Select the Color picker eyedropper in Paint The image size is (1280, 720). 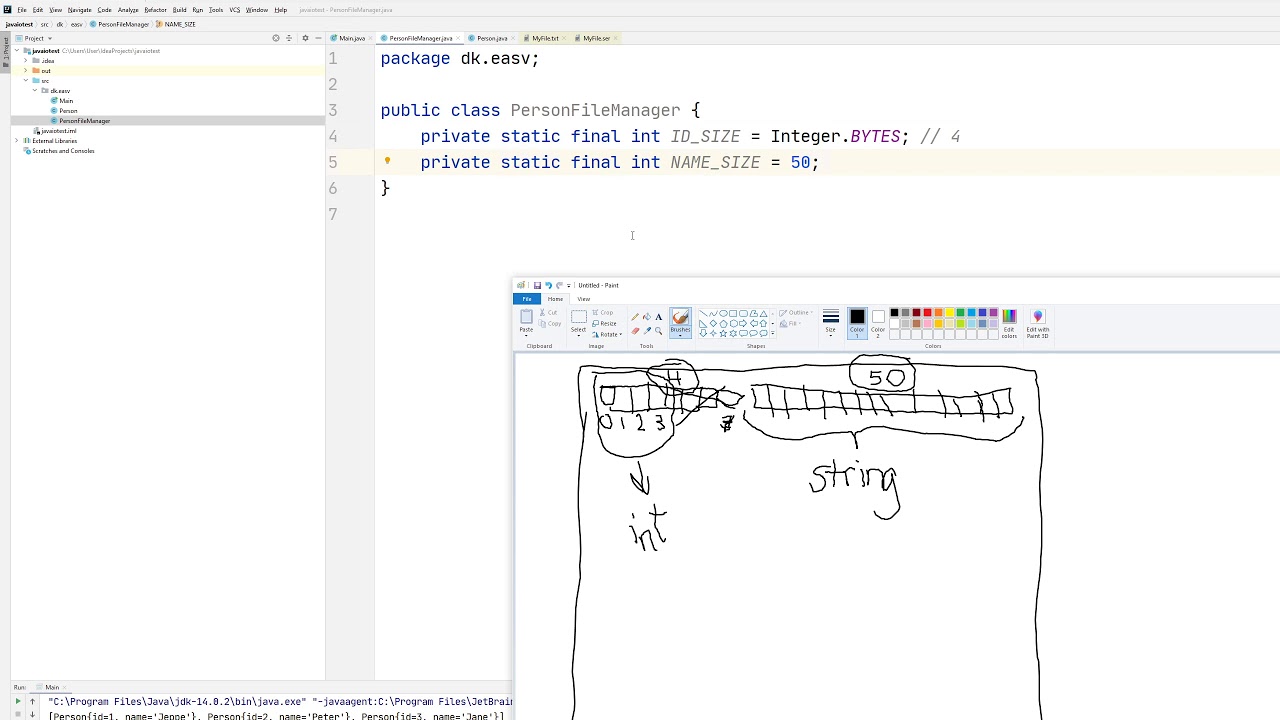647,330
